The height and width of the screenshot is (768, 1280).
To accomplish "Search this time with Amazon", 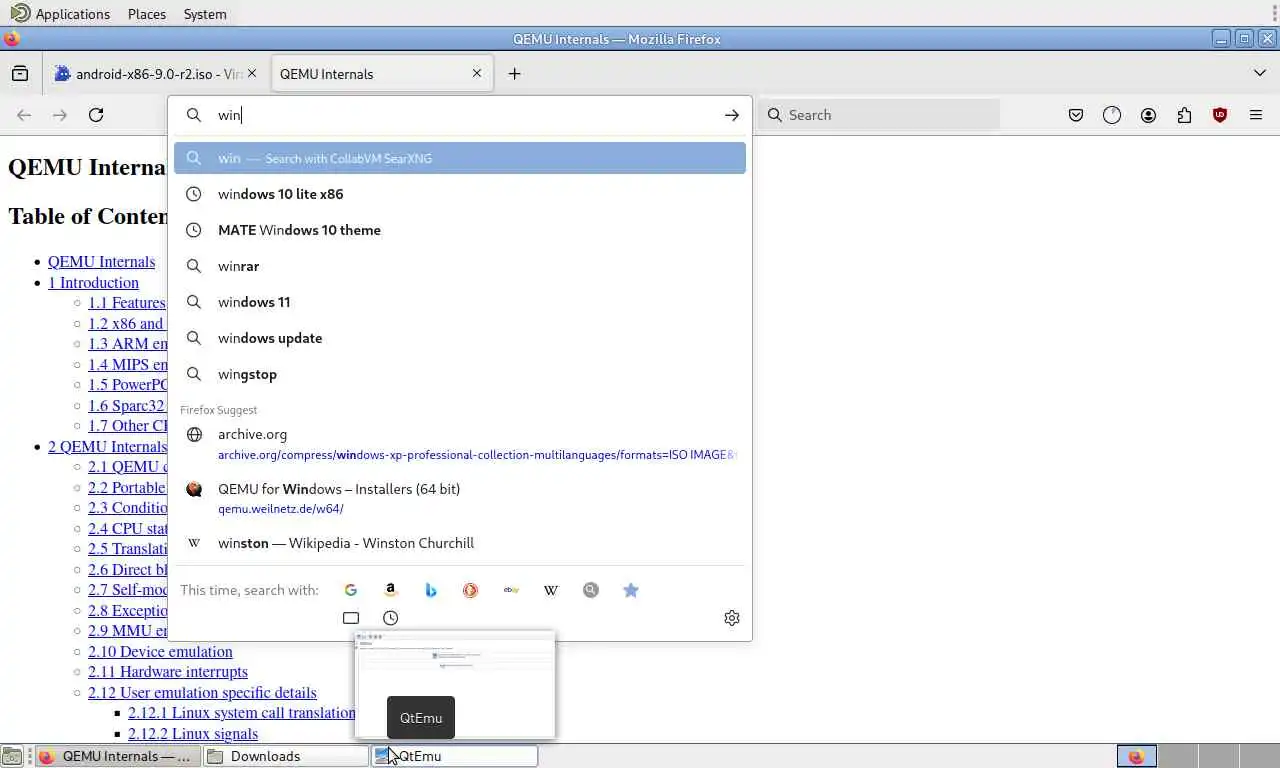I will tap(391, 590).
